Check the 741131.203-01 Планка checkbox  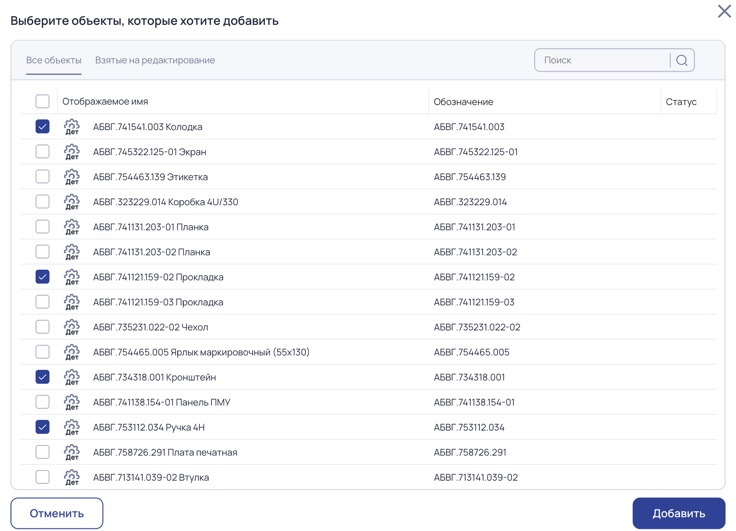click(42, 227)
